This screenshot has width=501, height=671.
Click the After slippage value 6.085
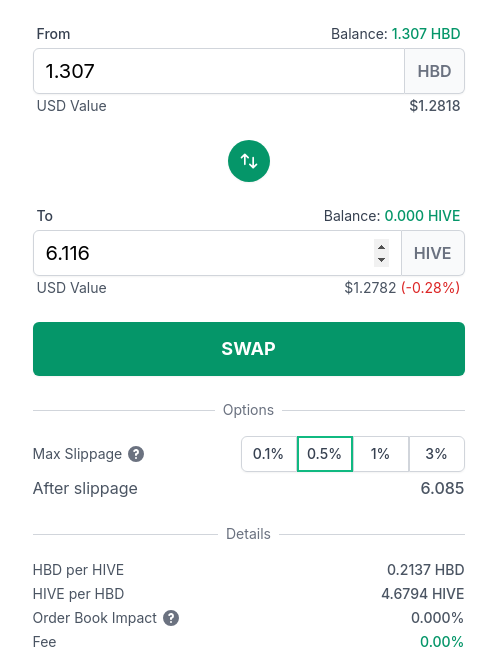(442, 488)
